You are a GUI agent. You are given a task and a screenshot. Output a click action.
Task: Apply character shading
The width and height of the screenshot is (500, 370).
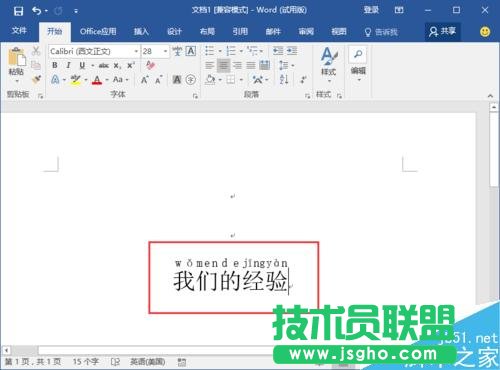tap(177, 80)
